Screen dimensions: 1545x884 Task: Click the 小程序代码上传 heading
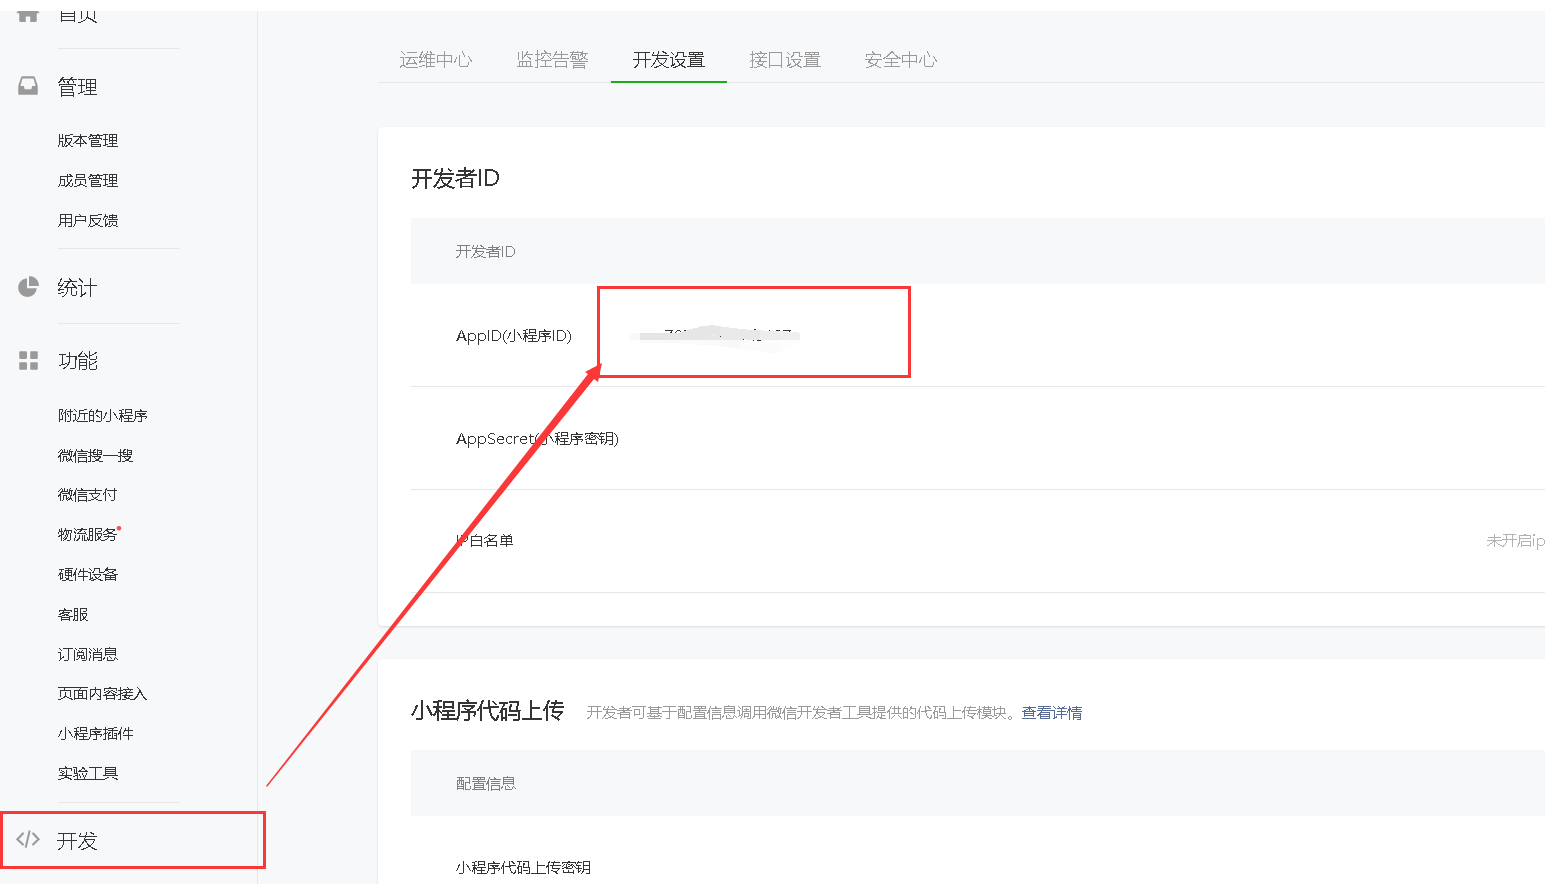(x=488, y=711)
